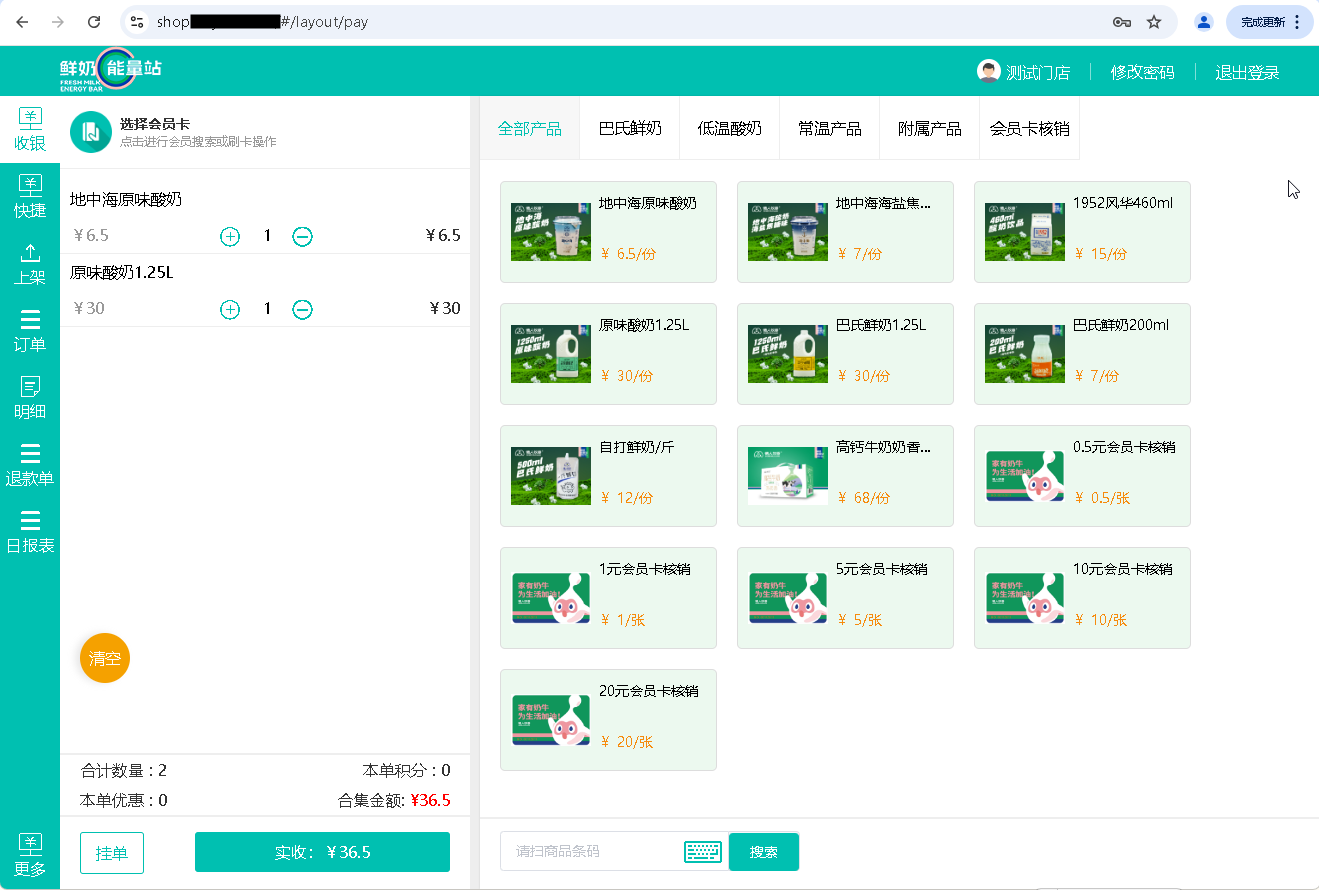Click the 实收 ¥36.5 checkout button
The width and height of the screenshot is (1319, 890).
[x=322, y=852]
